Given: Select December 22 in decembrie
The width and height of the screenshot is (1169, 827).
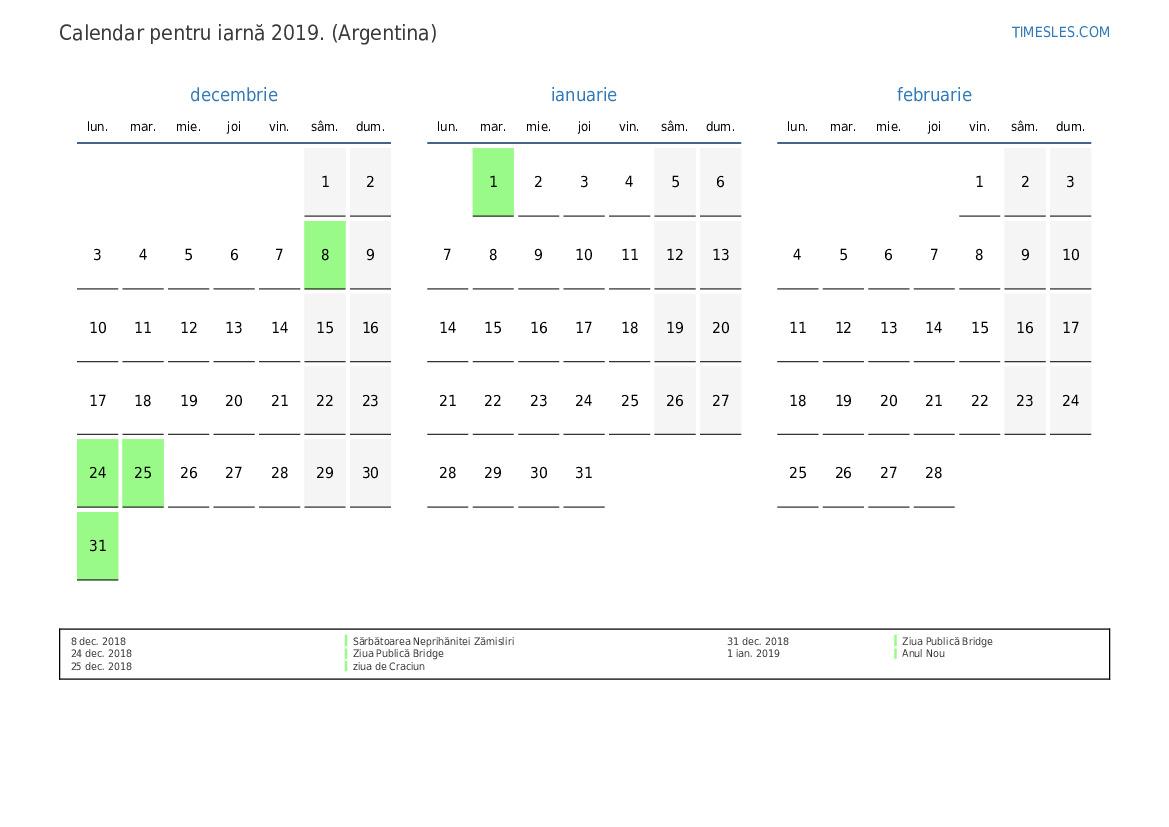Looking at the screenshot, I should tap(325, 401).
